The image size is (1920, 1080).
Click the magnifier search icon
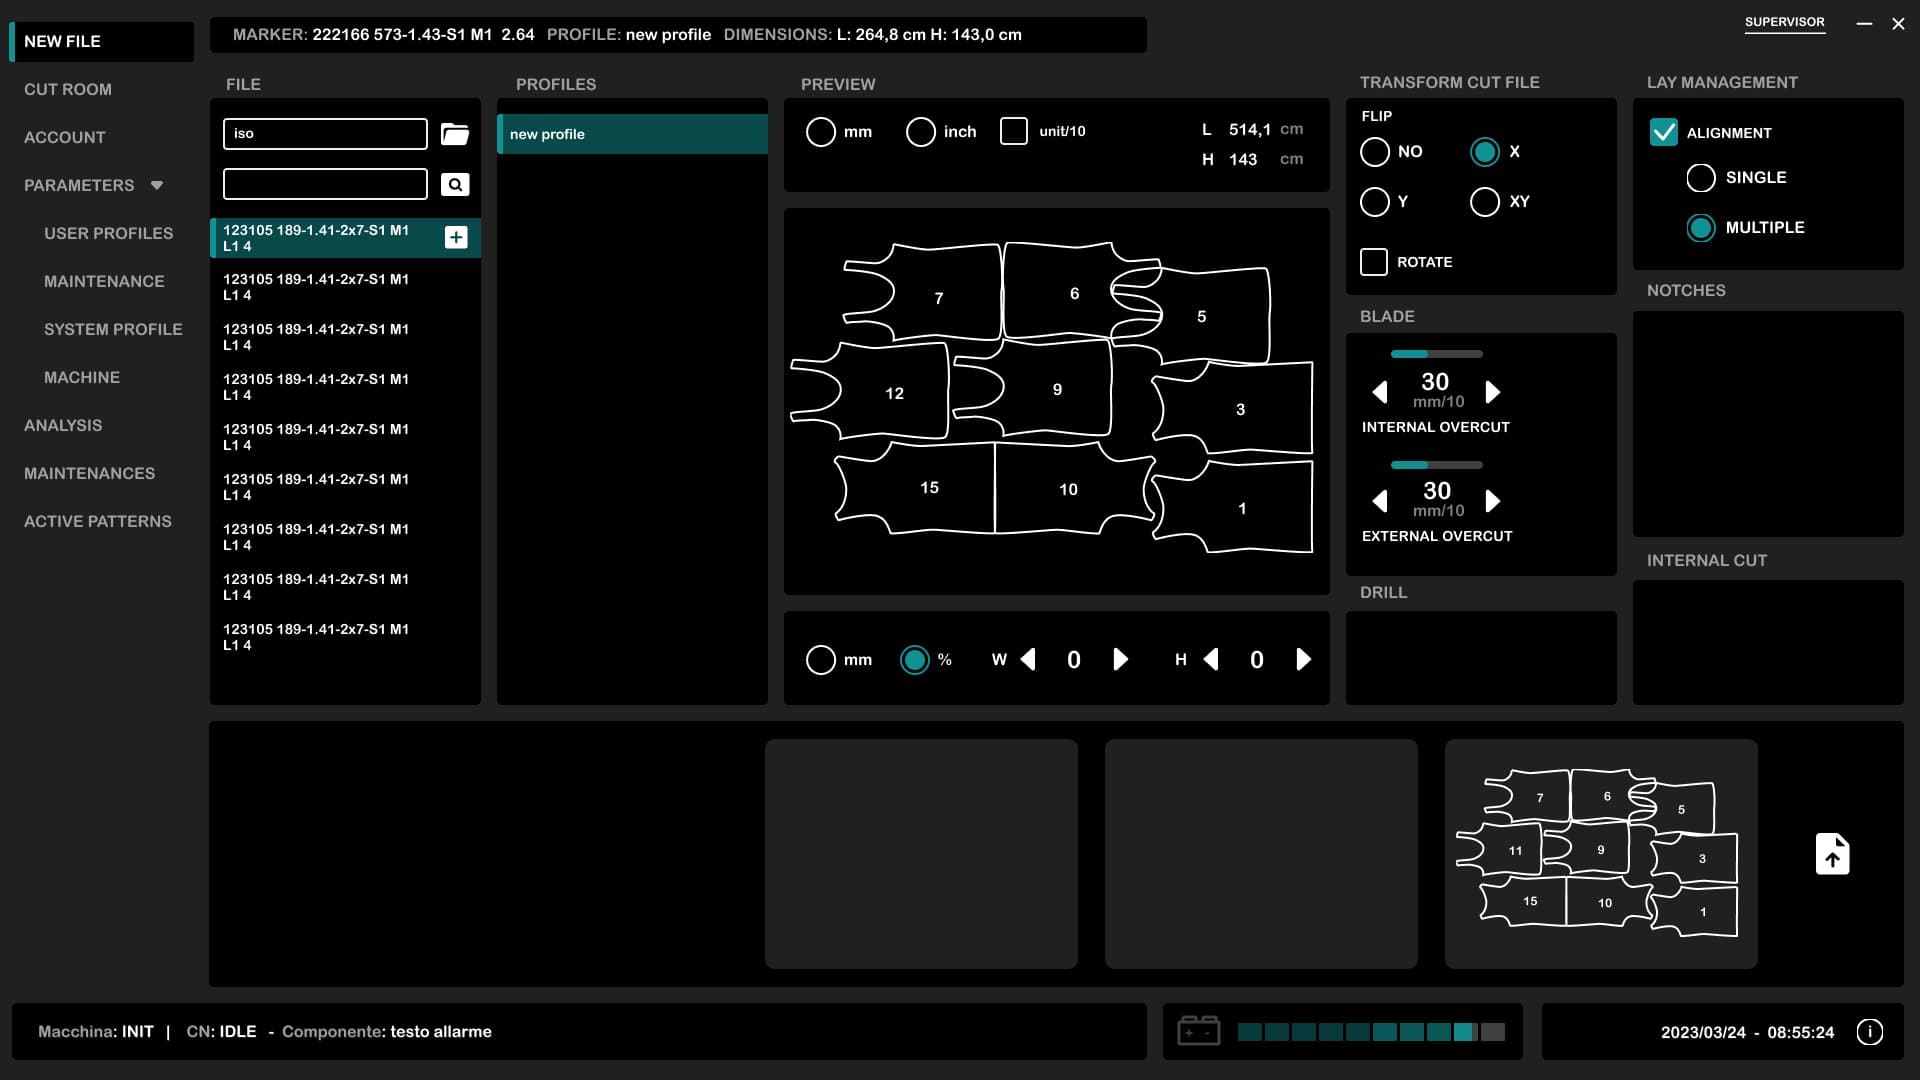(455, 184)
